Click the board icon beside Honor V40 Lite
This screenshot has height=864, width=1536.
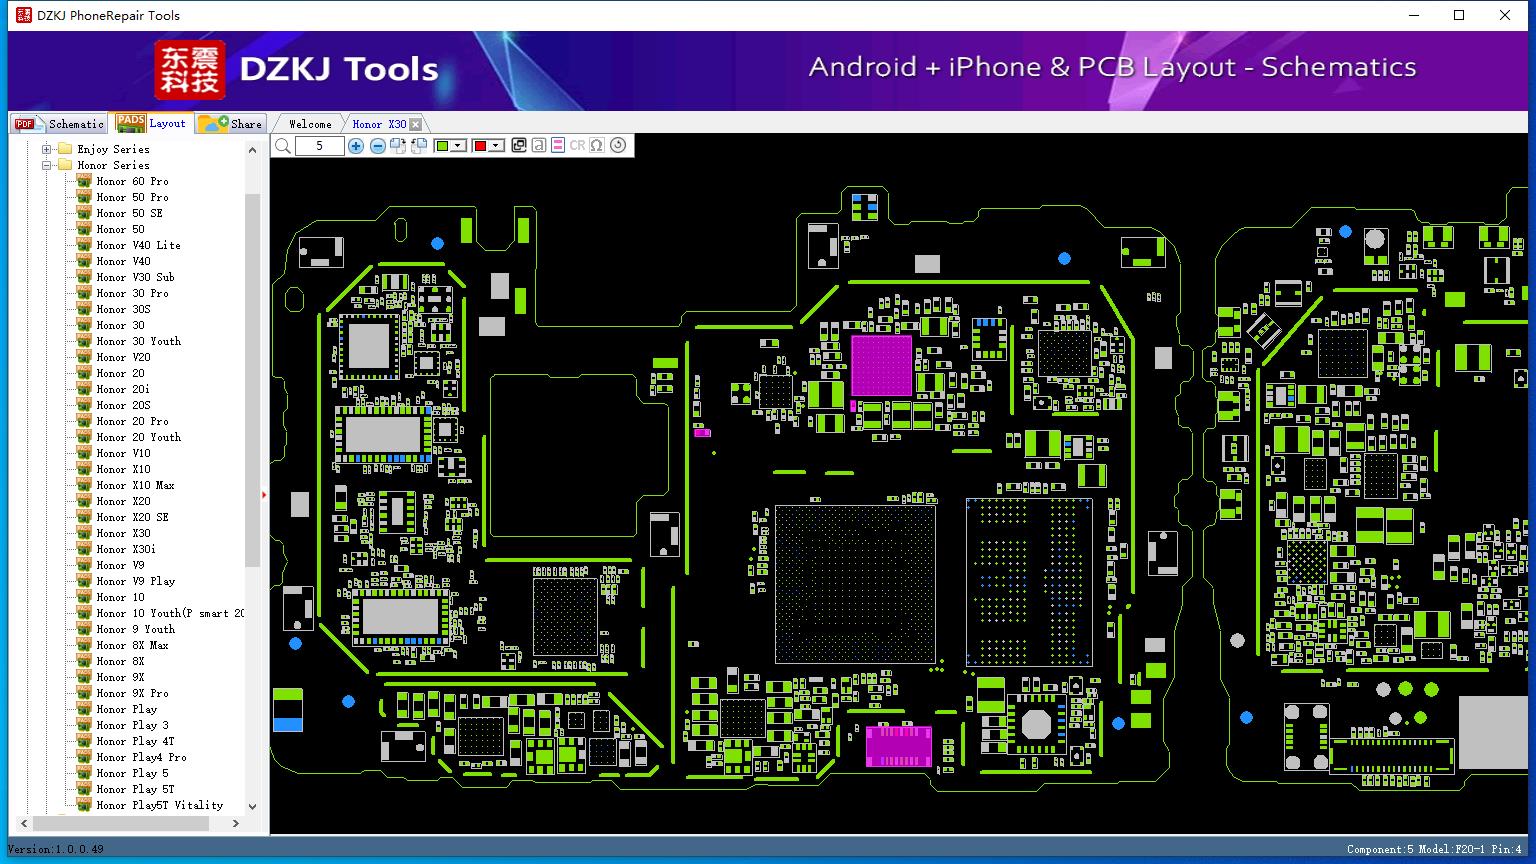(84, 245)
